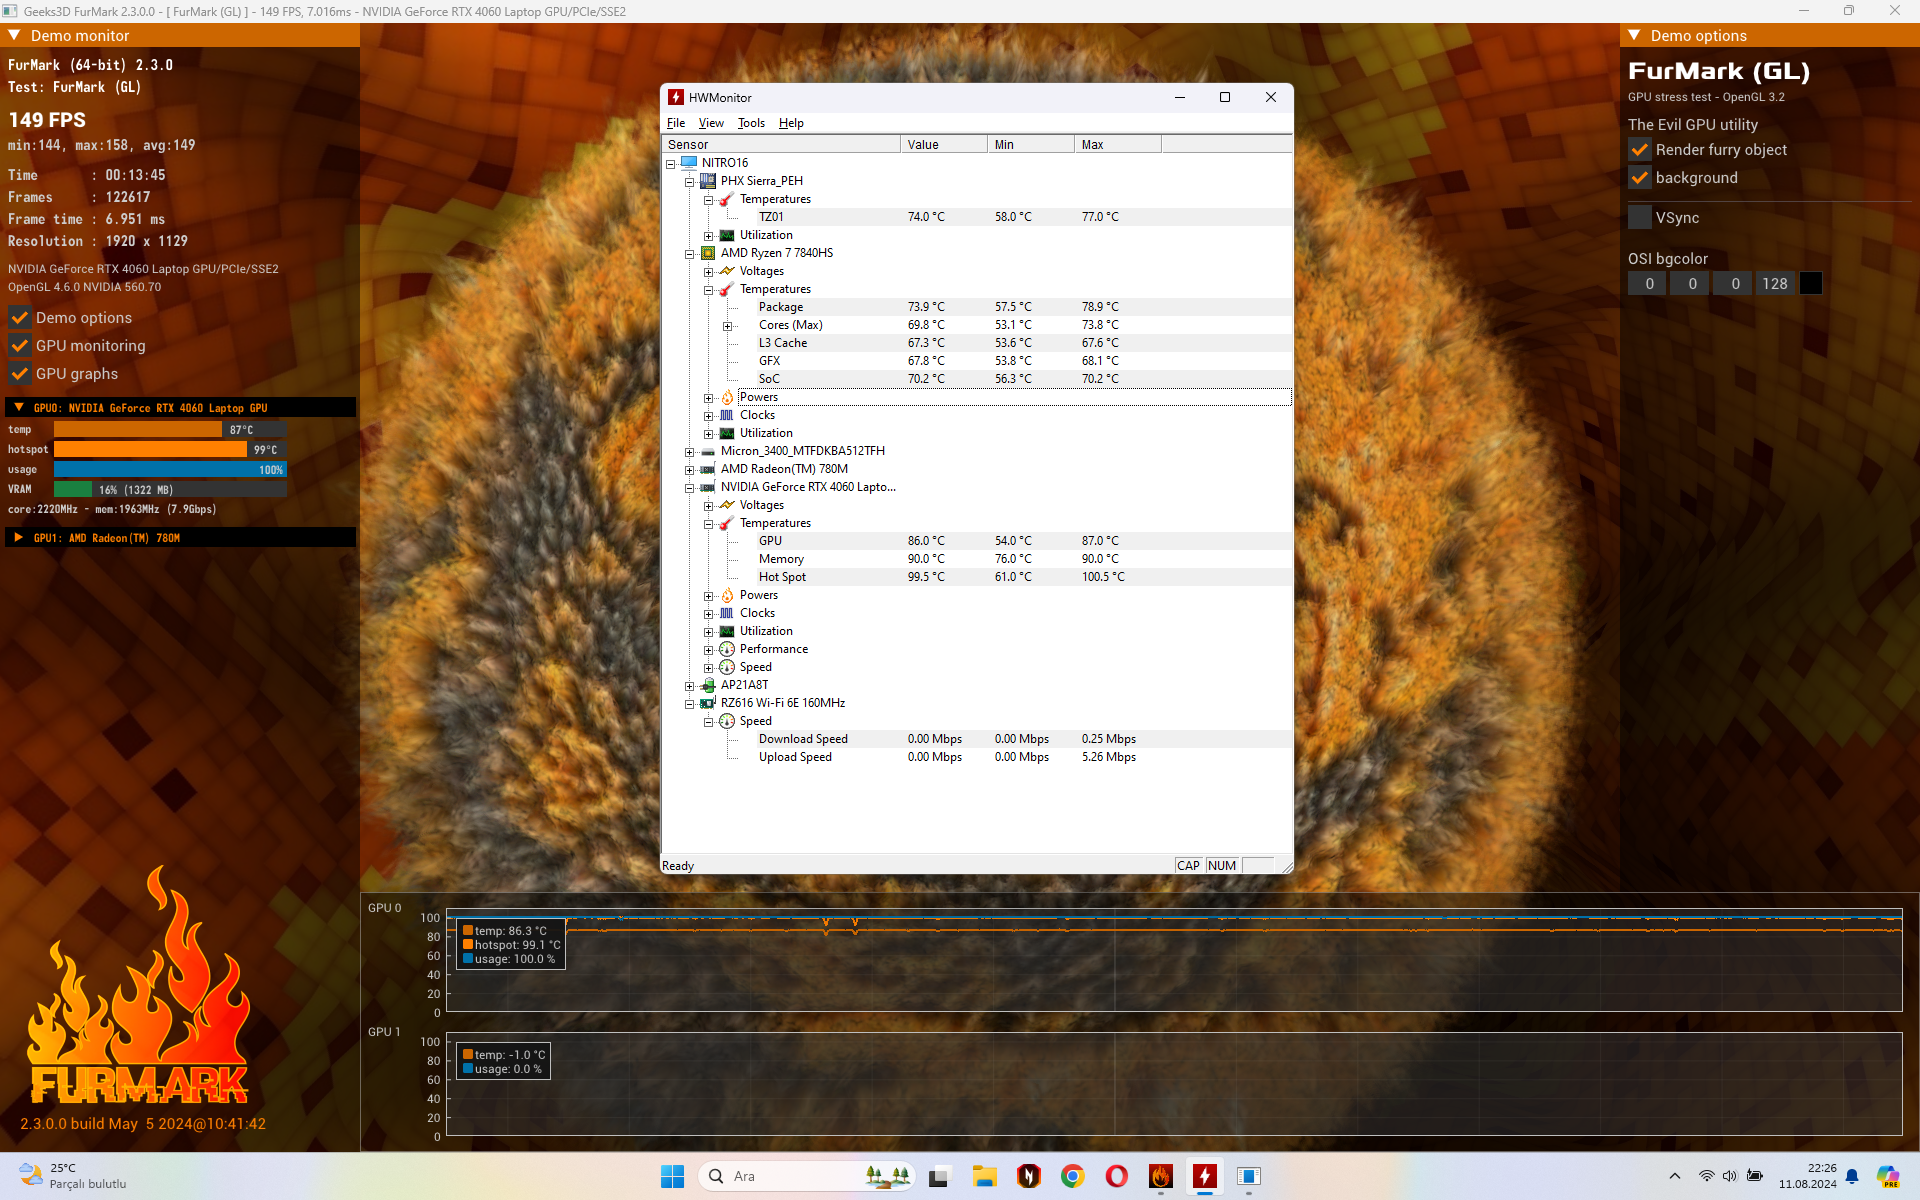Click the OSI bgcolor alpha value 128
Viewport: 1920px width, 1200px height.
pyautogui.click(x=1774, y=284)
